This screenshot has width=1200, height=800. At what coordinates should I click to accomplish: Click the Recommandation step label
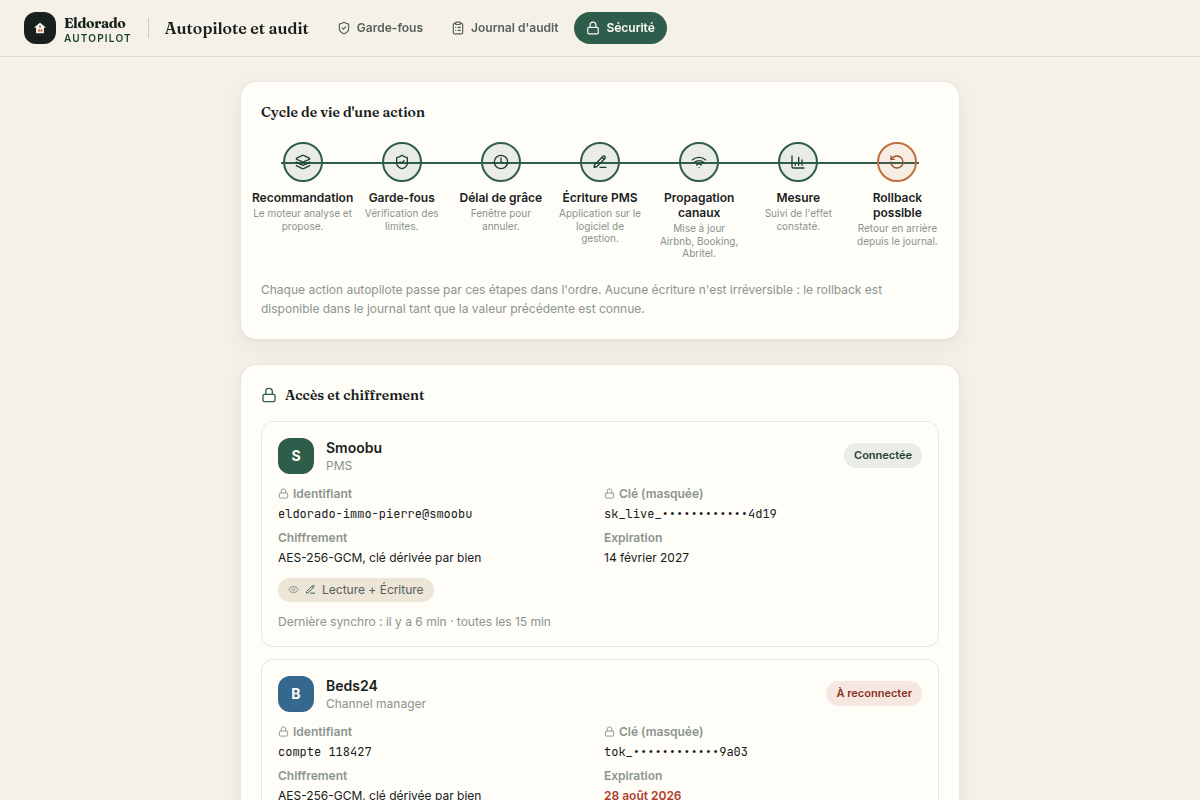pyautogui.click(x=303, y=198)
